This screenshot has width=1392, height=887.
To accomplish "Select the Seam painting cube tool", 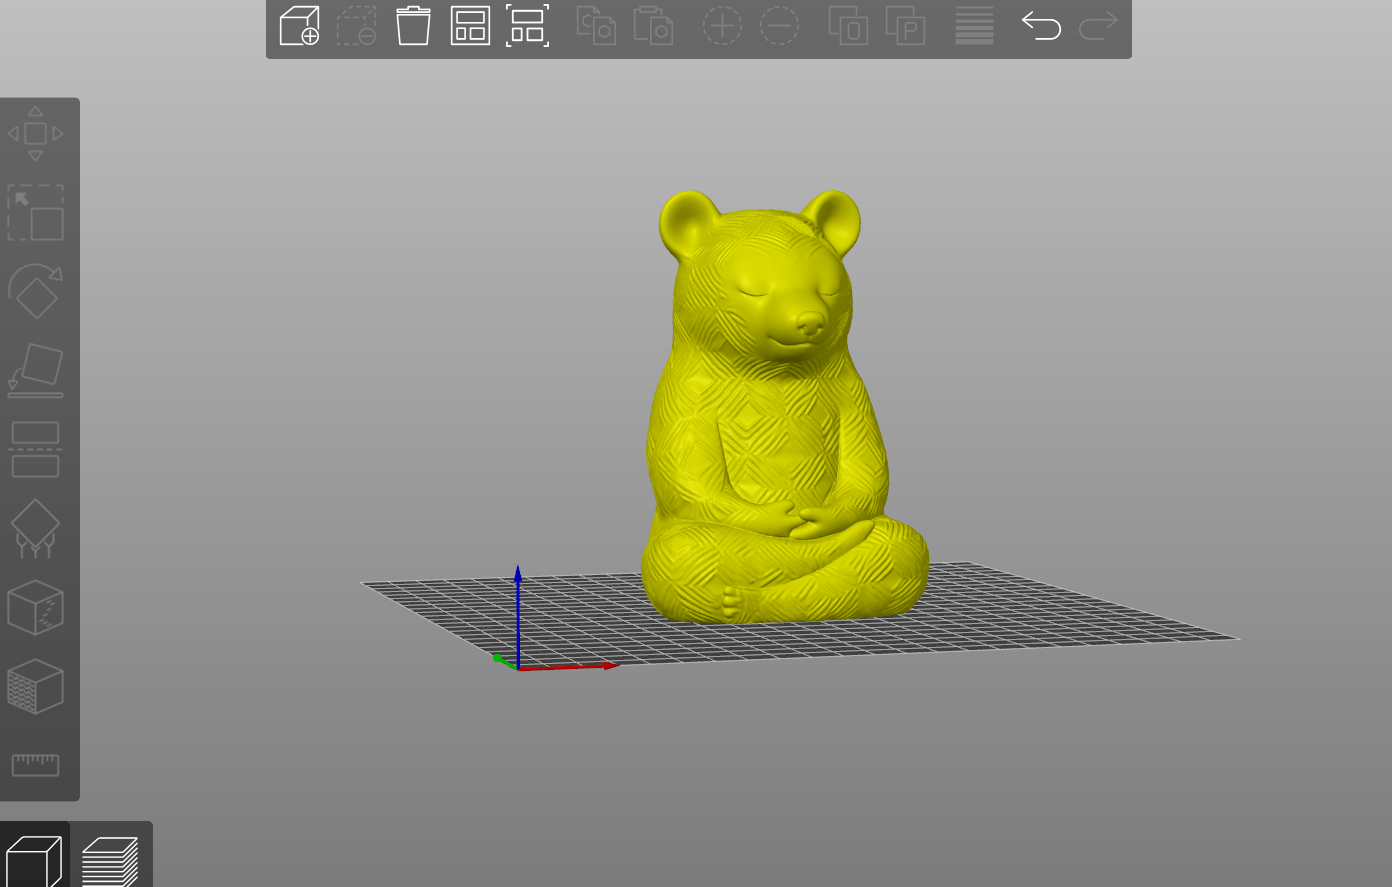I will (x=35, y=607).
